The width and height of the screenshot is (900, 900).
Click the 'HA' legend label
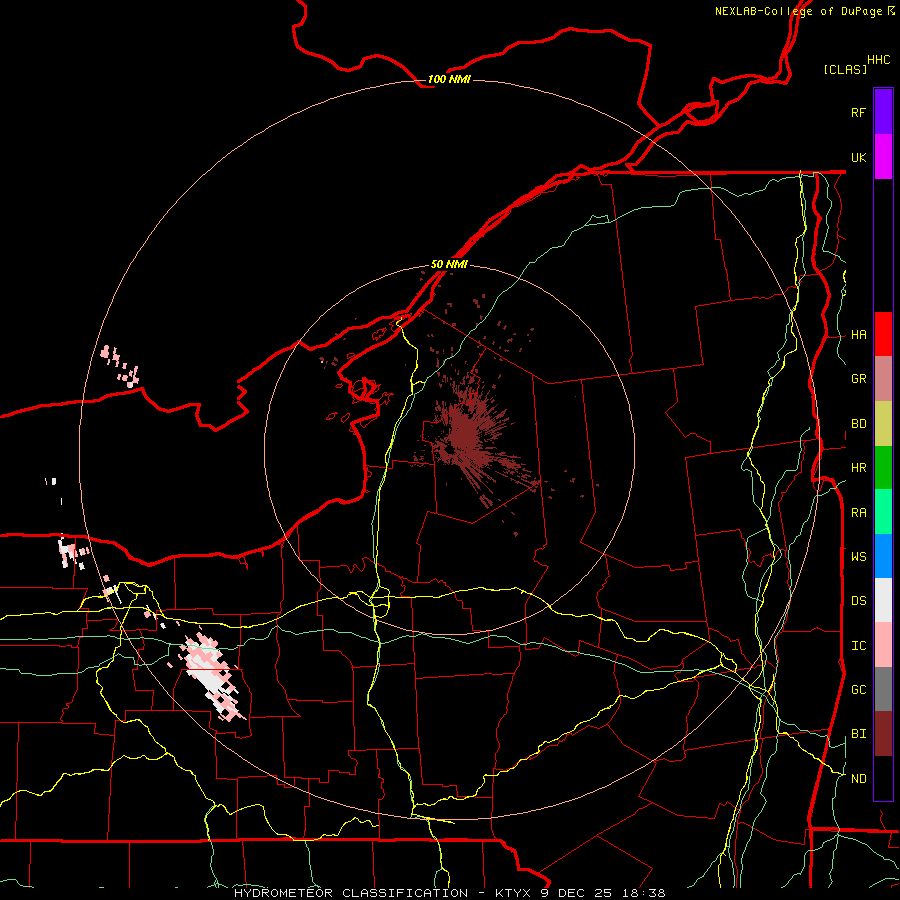(x=859, y=335)
